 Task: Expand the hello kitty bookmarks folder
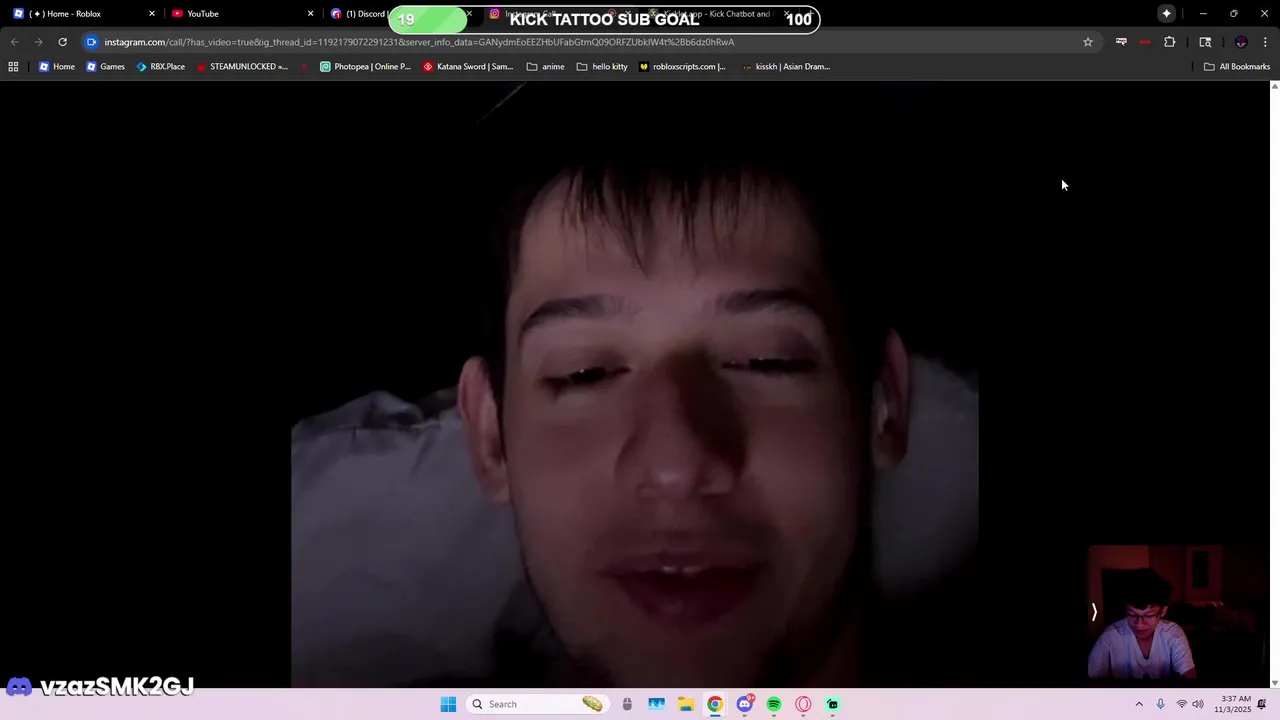[602, 67]
